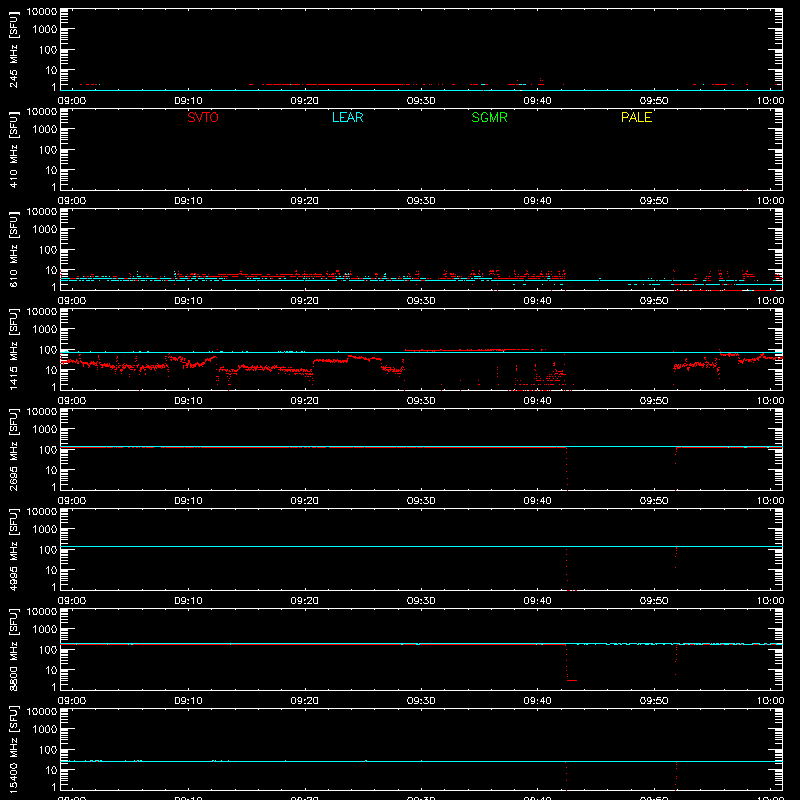Click 09:40 time label under 245 MHz panel

[537, 101]
